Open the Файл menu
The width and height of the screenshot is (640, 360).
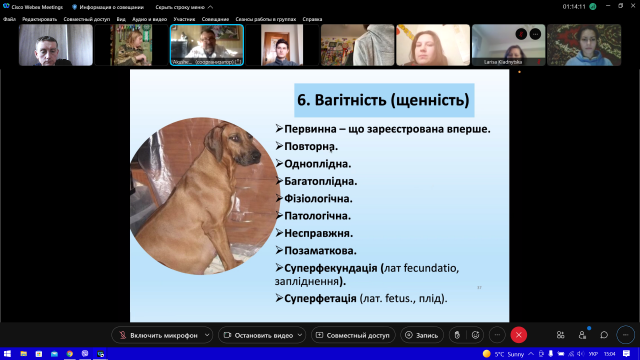point(9,19)
